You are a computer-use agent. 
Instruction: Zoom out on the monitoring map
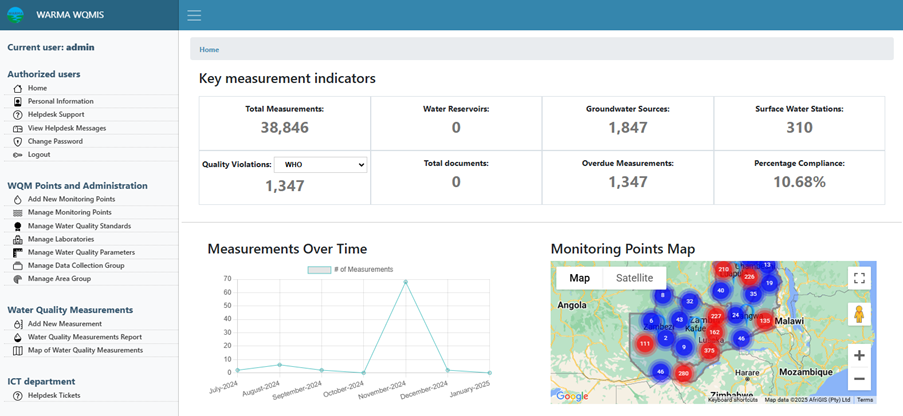(858, 379)
